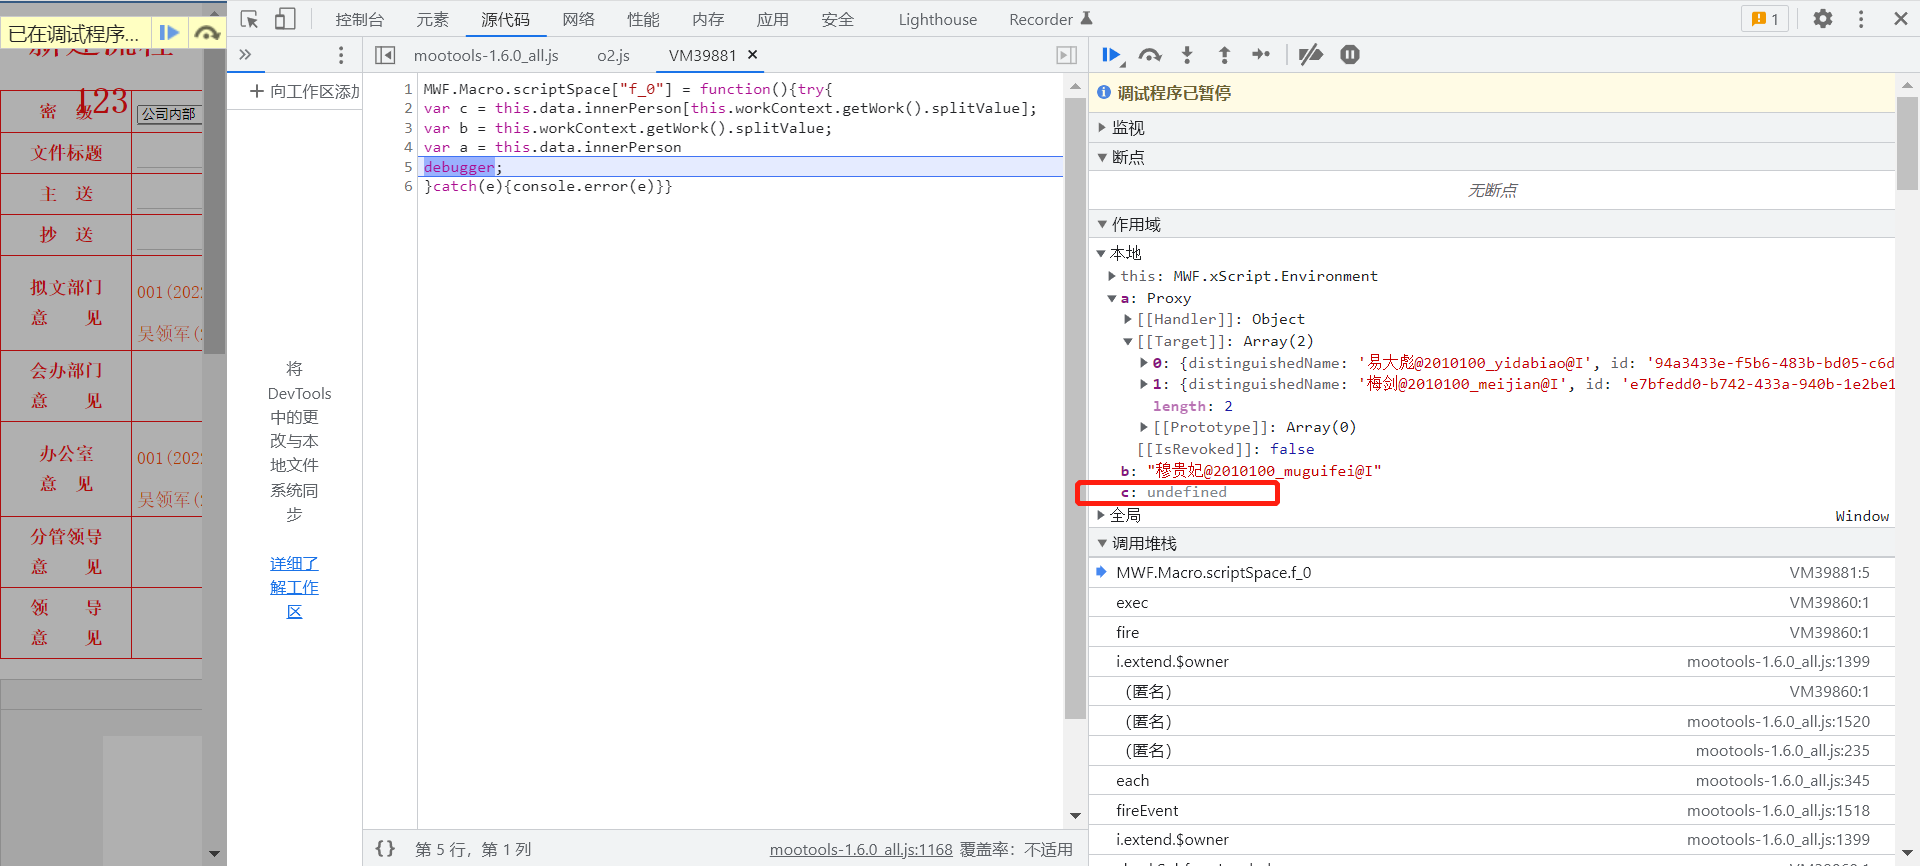Viewport: 1920px width, 866px height.
Task: Open the 网络 network tab
Action: [x=578, y=19]
